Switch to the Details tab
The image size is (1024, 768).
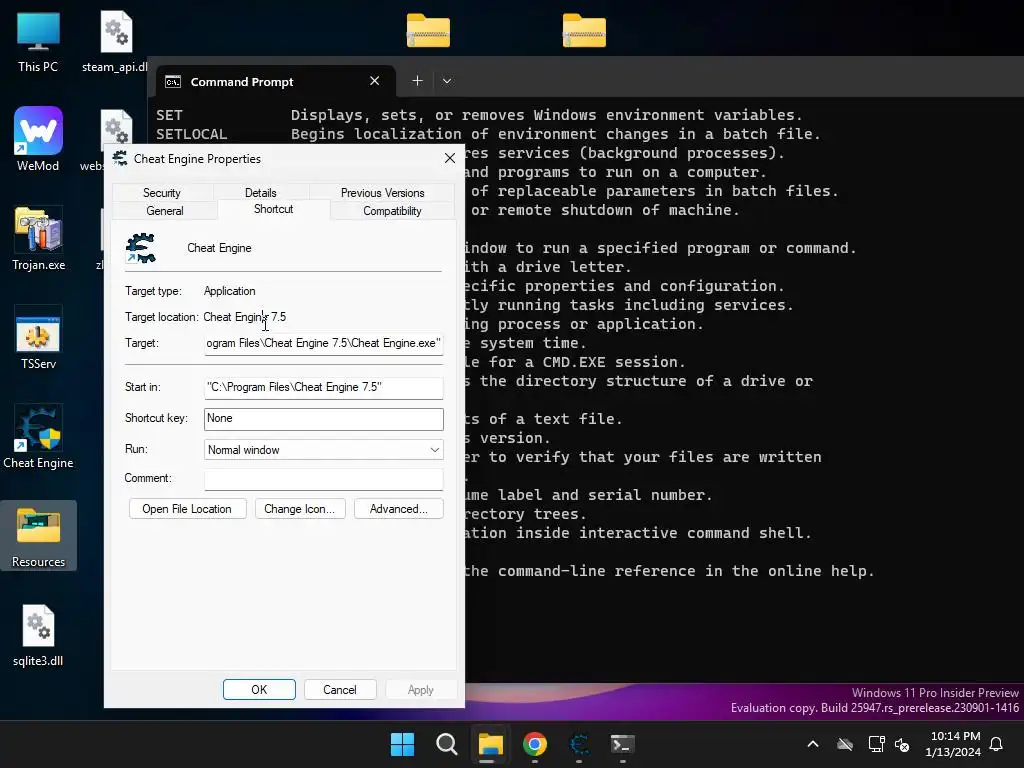tap(261, 193)
